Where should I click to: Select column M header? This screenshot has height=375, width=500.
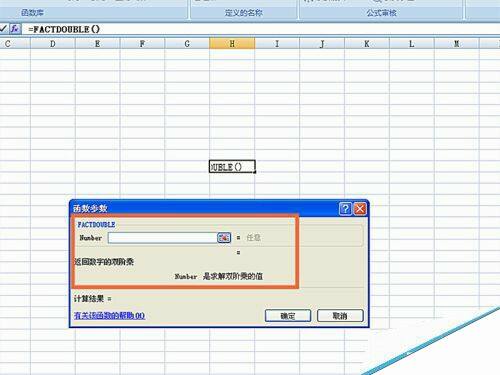(x=457, y=43)
